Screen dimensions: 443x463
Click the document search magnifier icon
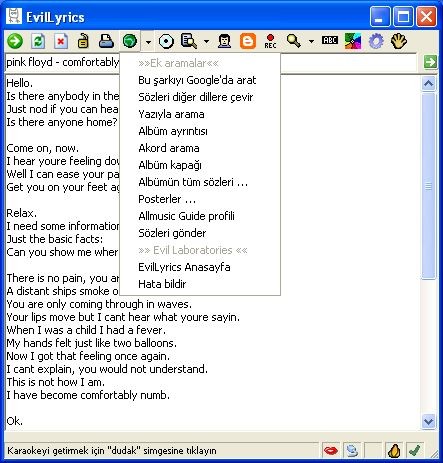[x=189, y=41]
